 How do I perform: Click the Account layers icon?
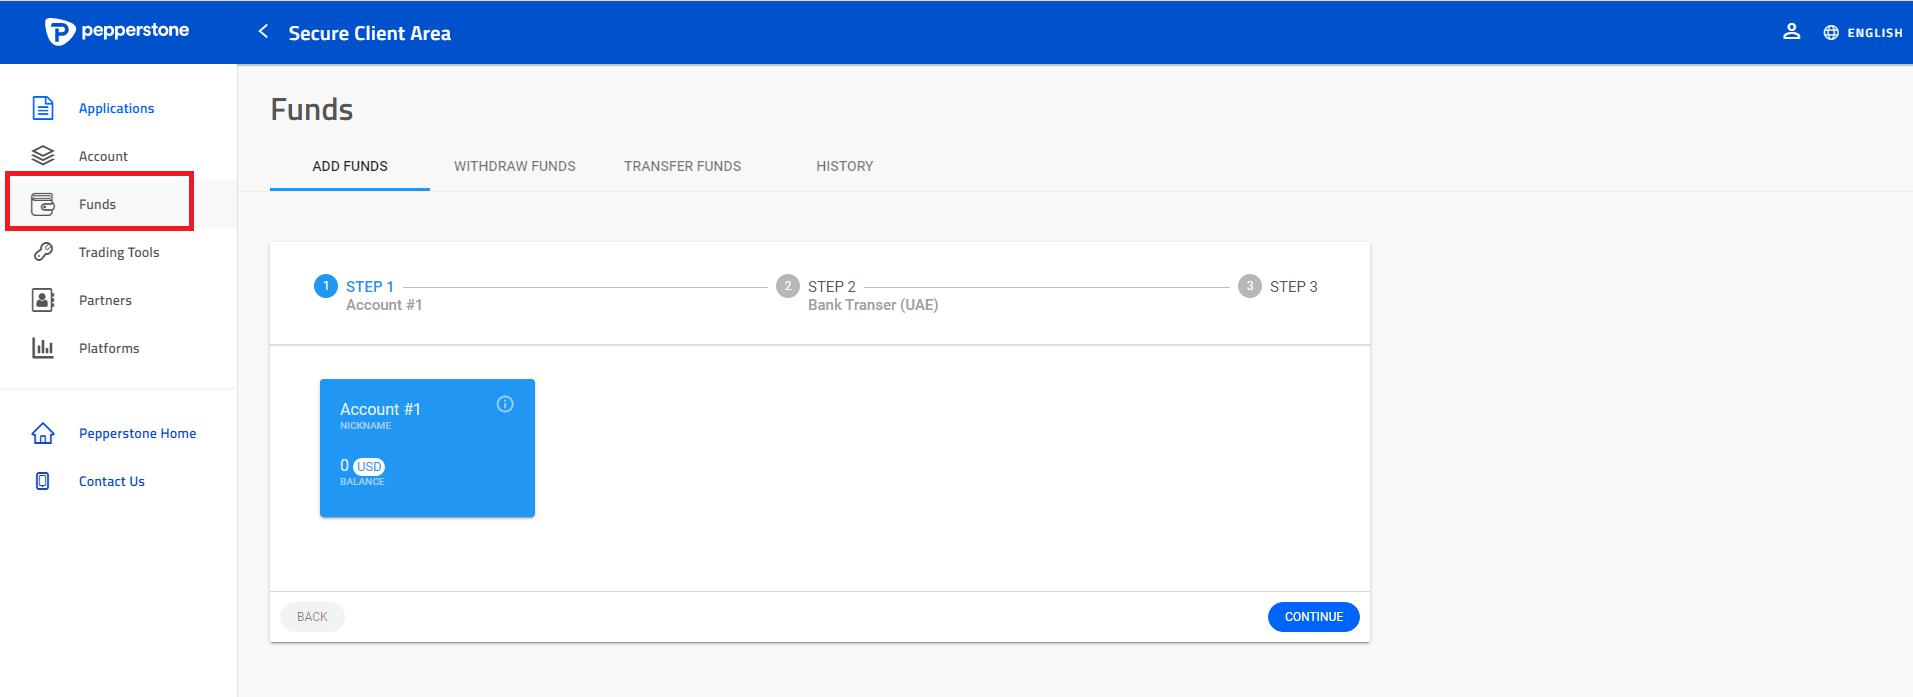point(43,156)
